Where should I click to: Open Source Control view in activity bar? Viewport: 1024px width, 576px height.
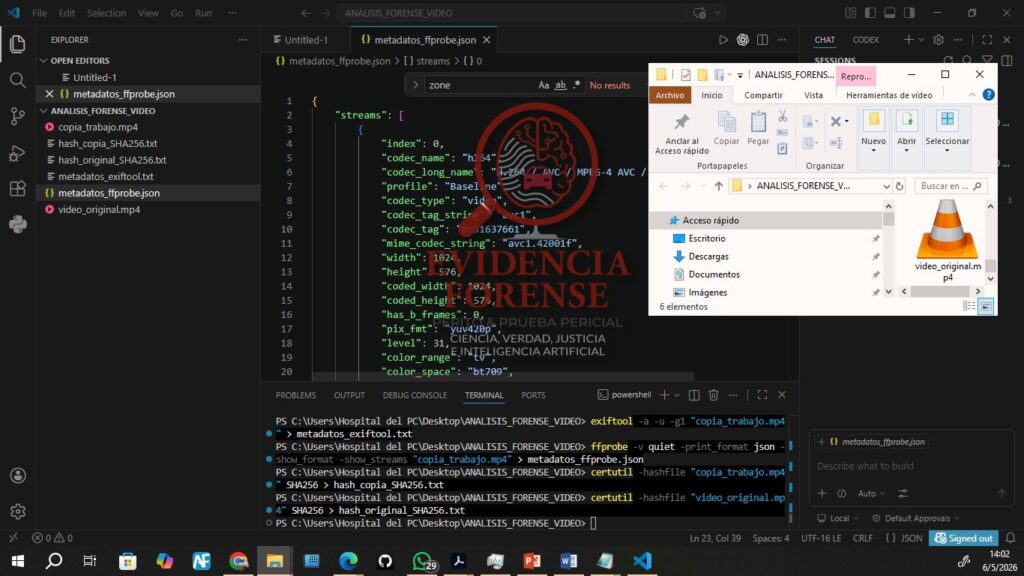click(18, 116)
